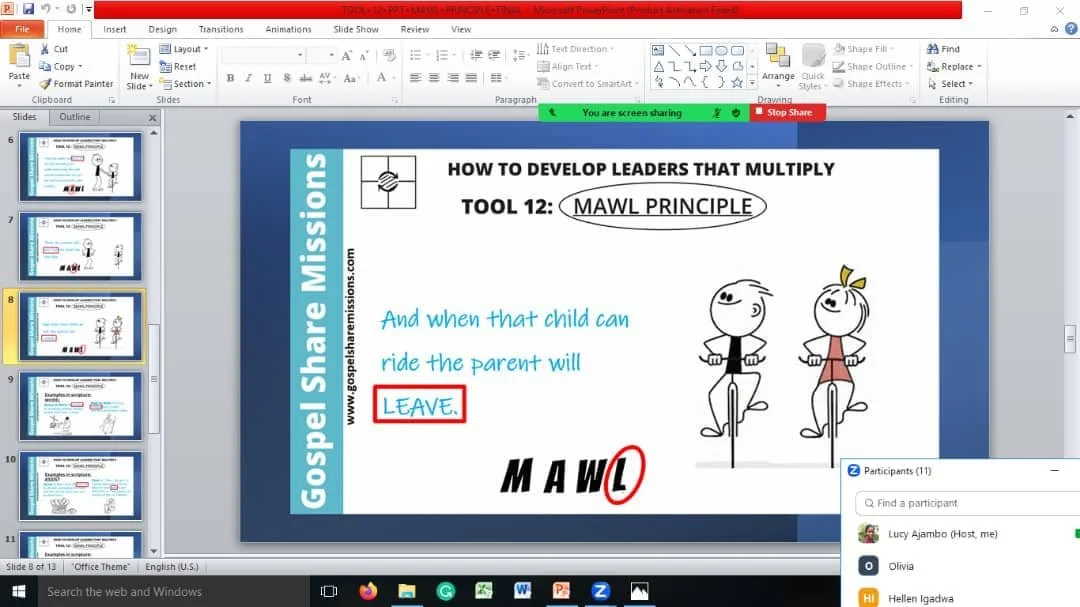The image size is (1080, 607).
Task: Click the Stop Share button
Action: (x=787, y=112)
